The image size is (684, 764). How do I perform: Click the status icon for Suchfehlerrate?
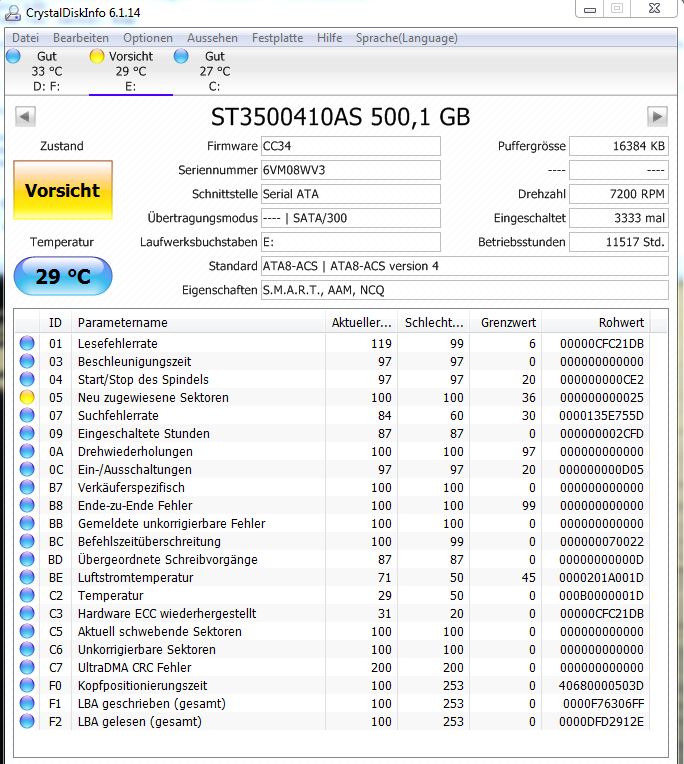tap(27, 415)
